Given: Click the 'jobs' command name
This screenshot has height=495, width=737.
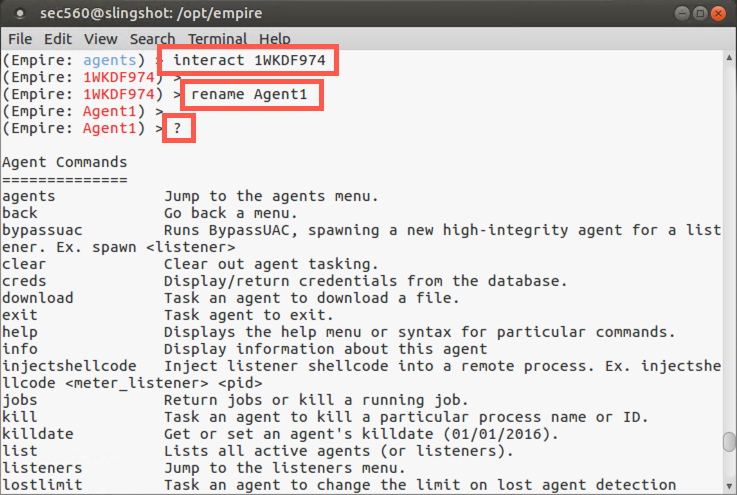Looking at the screenshot, I should [20, 401].
